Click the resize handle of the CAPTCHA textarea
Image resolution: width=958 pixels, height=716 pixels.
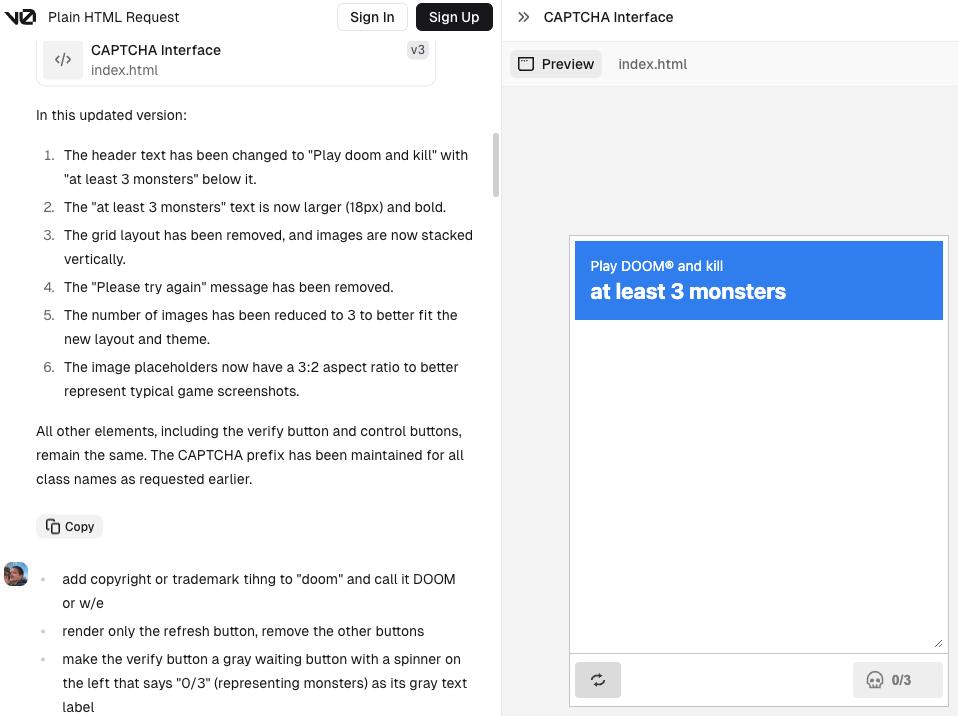pyautogui.click(x=938, y=643)
